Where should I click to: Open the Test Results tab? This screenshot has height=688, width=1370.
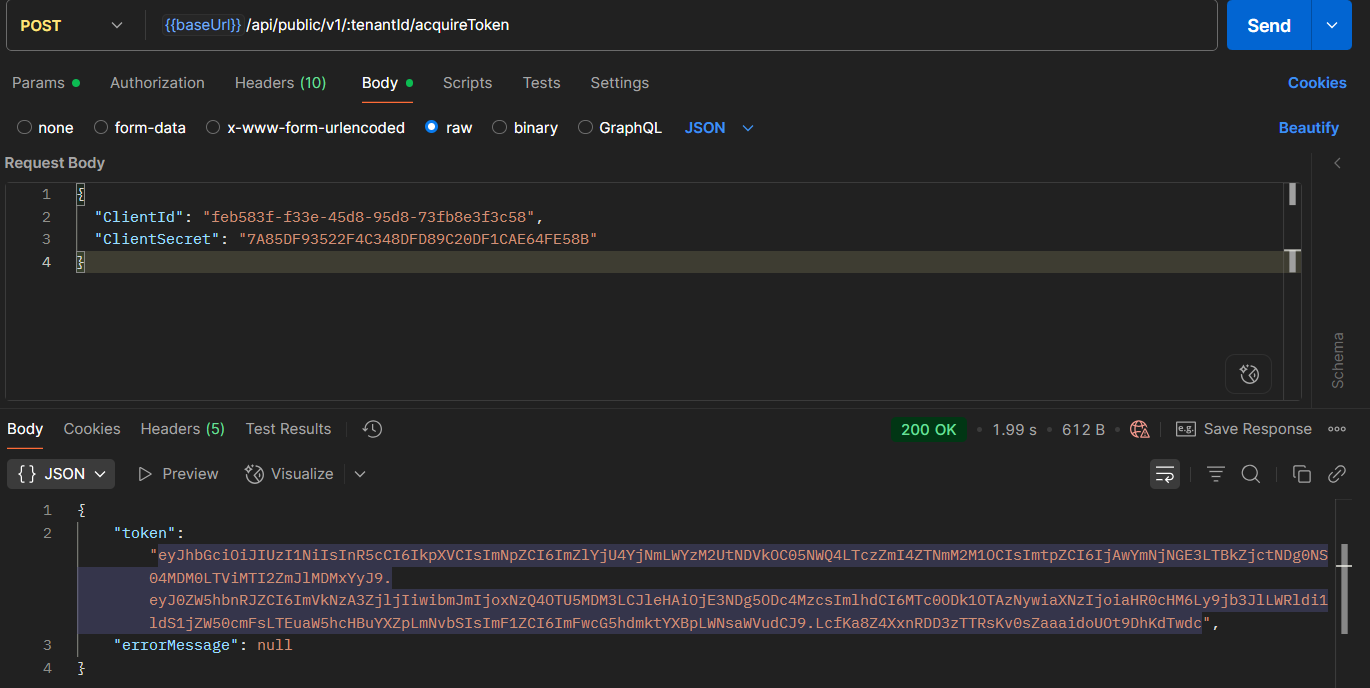point(288,429)
